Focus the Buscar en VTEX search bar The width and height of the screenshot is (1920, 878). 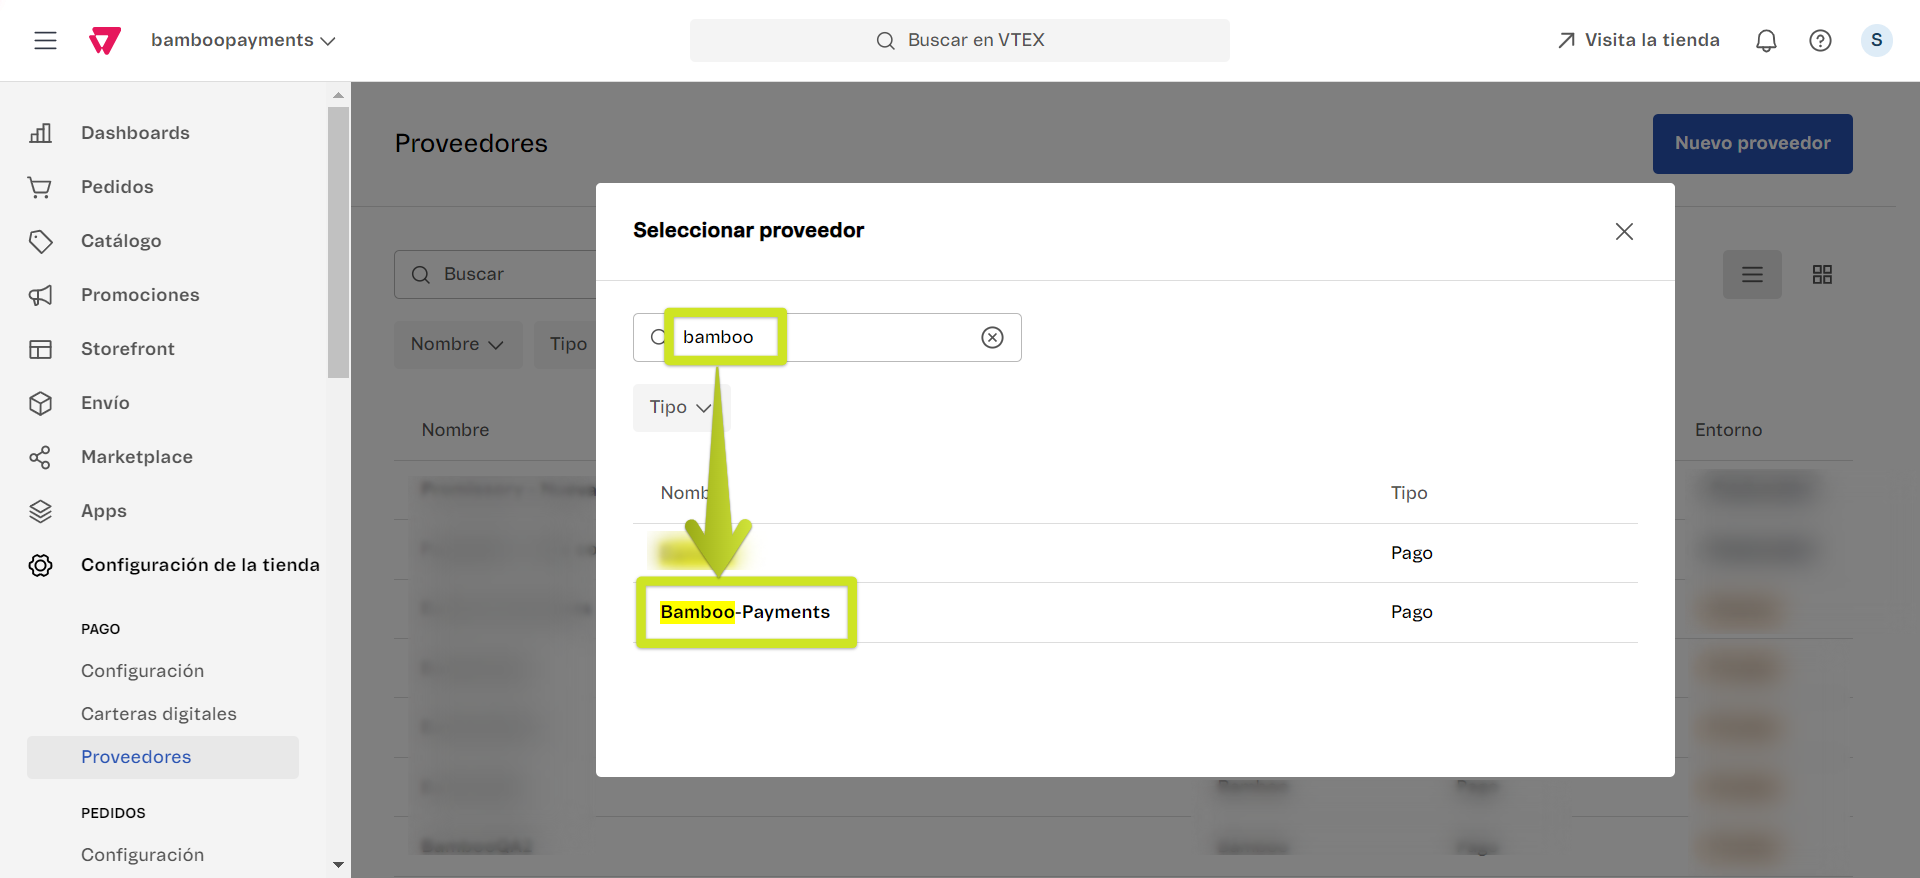[960, 40]
